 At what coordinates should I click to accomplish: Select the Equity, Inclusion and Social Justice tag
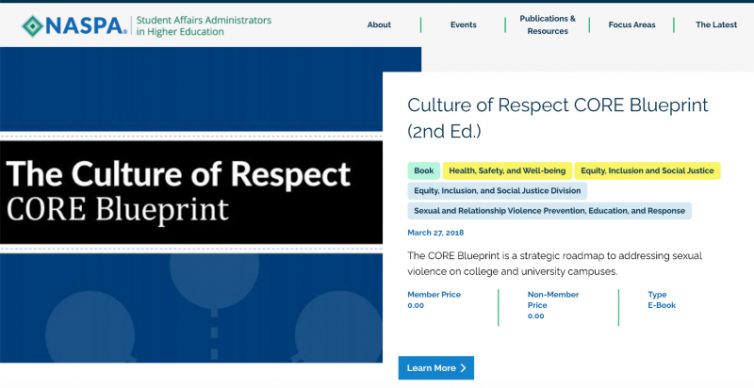(647, 171)
